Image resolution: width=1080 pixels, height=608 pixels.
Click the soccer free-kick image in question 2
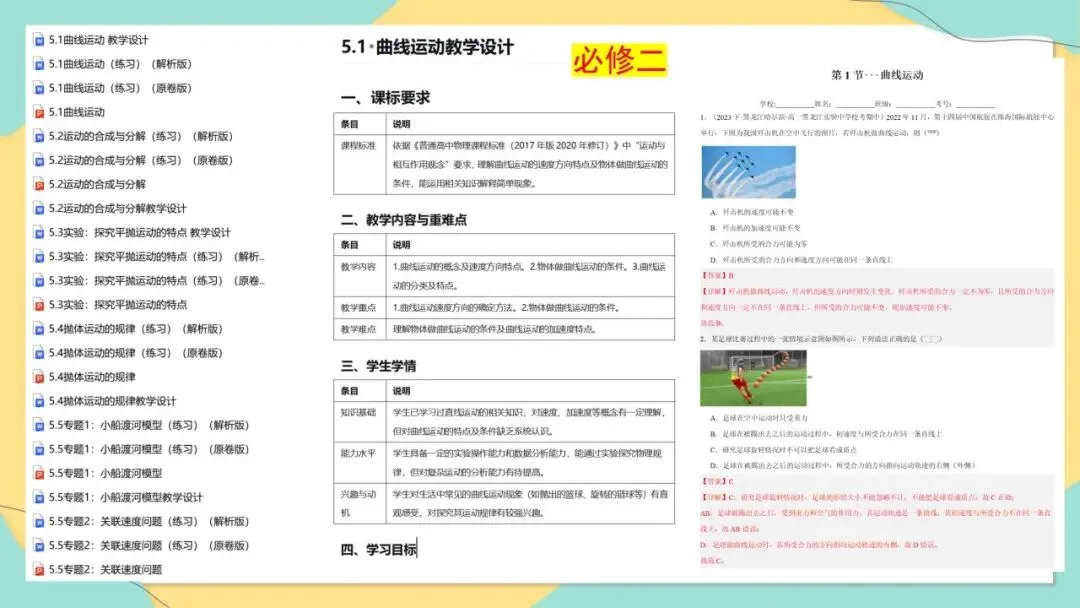(x=754, y=378)
